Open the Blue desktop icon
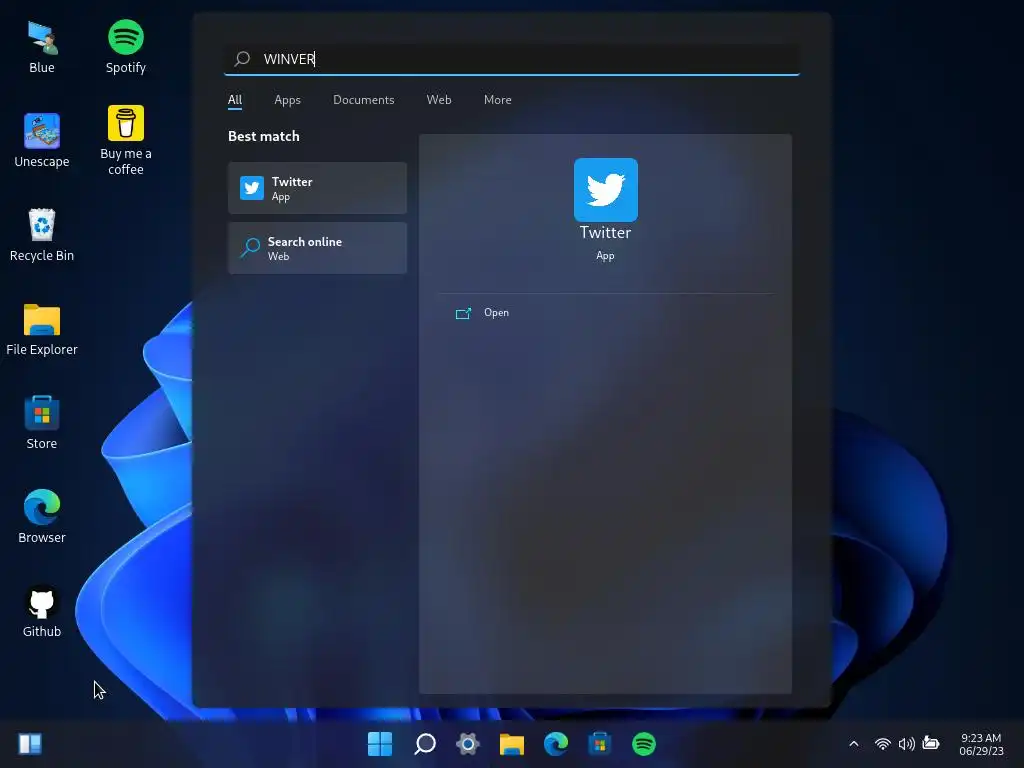The height and width of the screenshot is (768, 1024). tap(42, 47)
